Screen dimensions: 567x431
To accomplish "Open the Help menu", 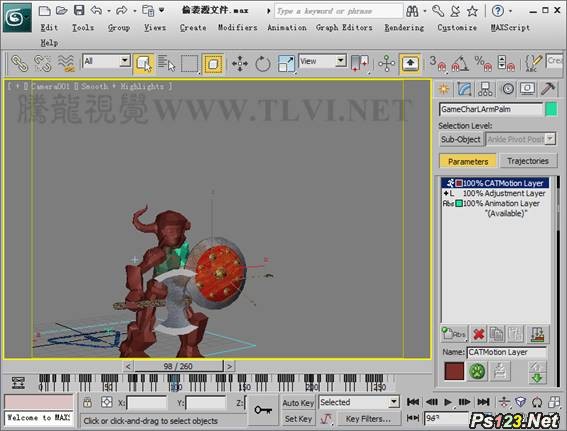I will pos(49,43).
